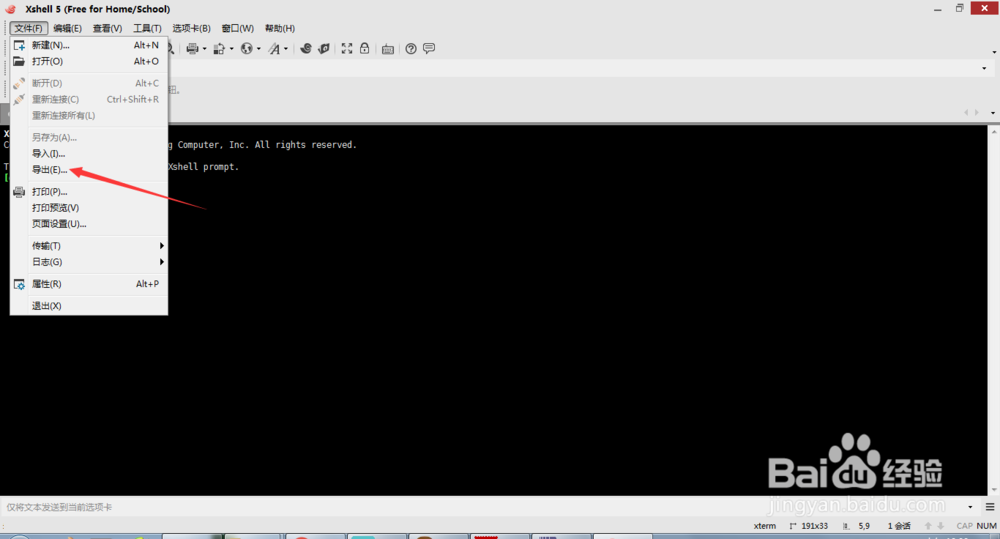Expand the font icon's dropdown arrow
Image resolution: width=1000 pixels, height=539 pixels.
(x=286, y=48)
